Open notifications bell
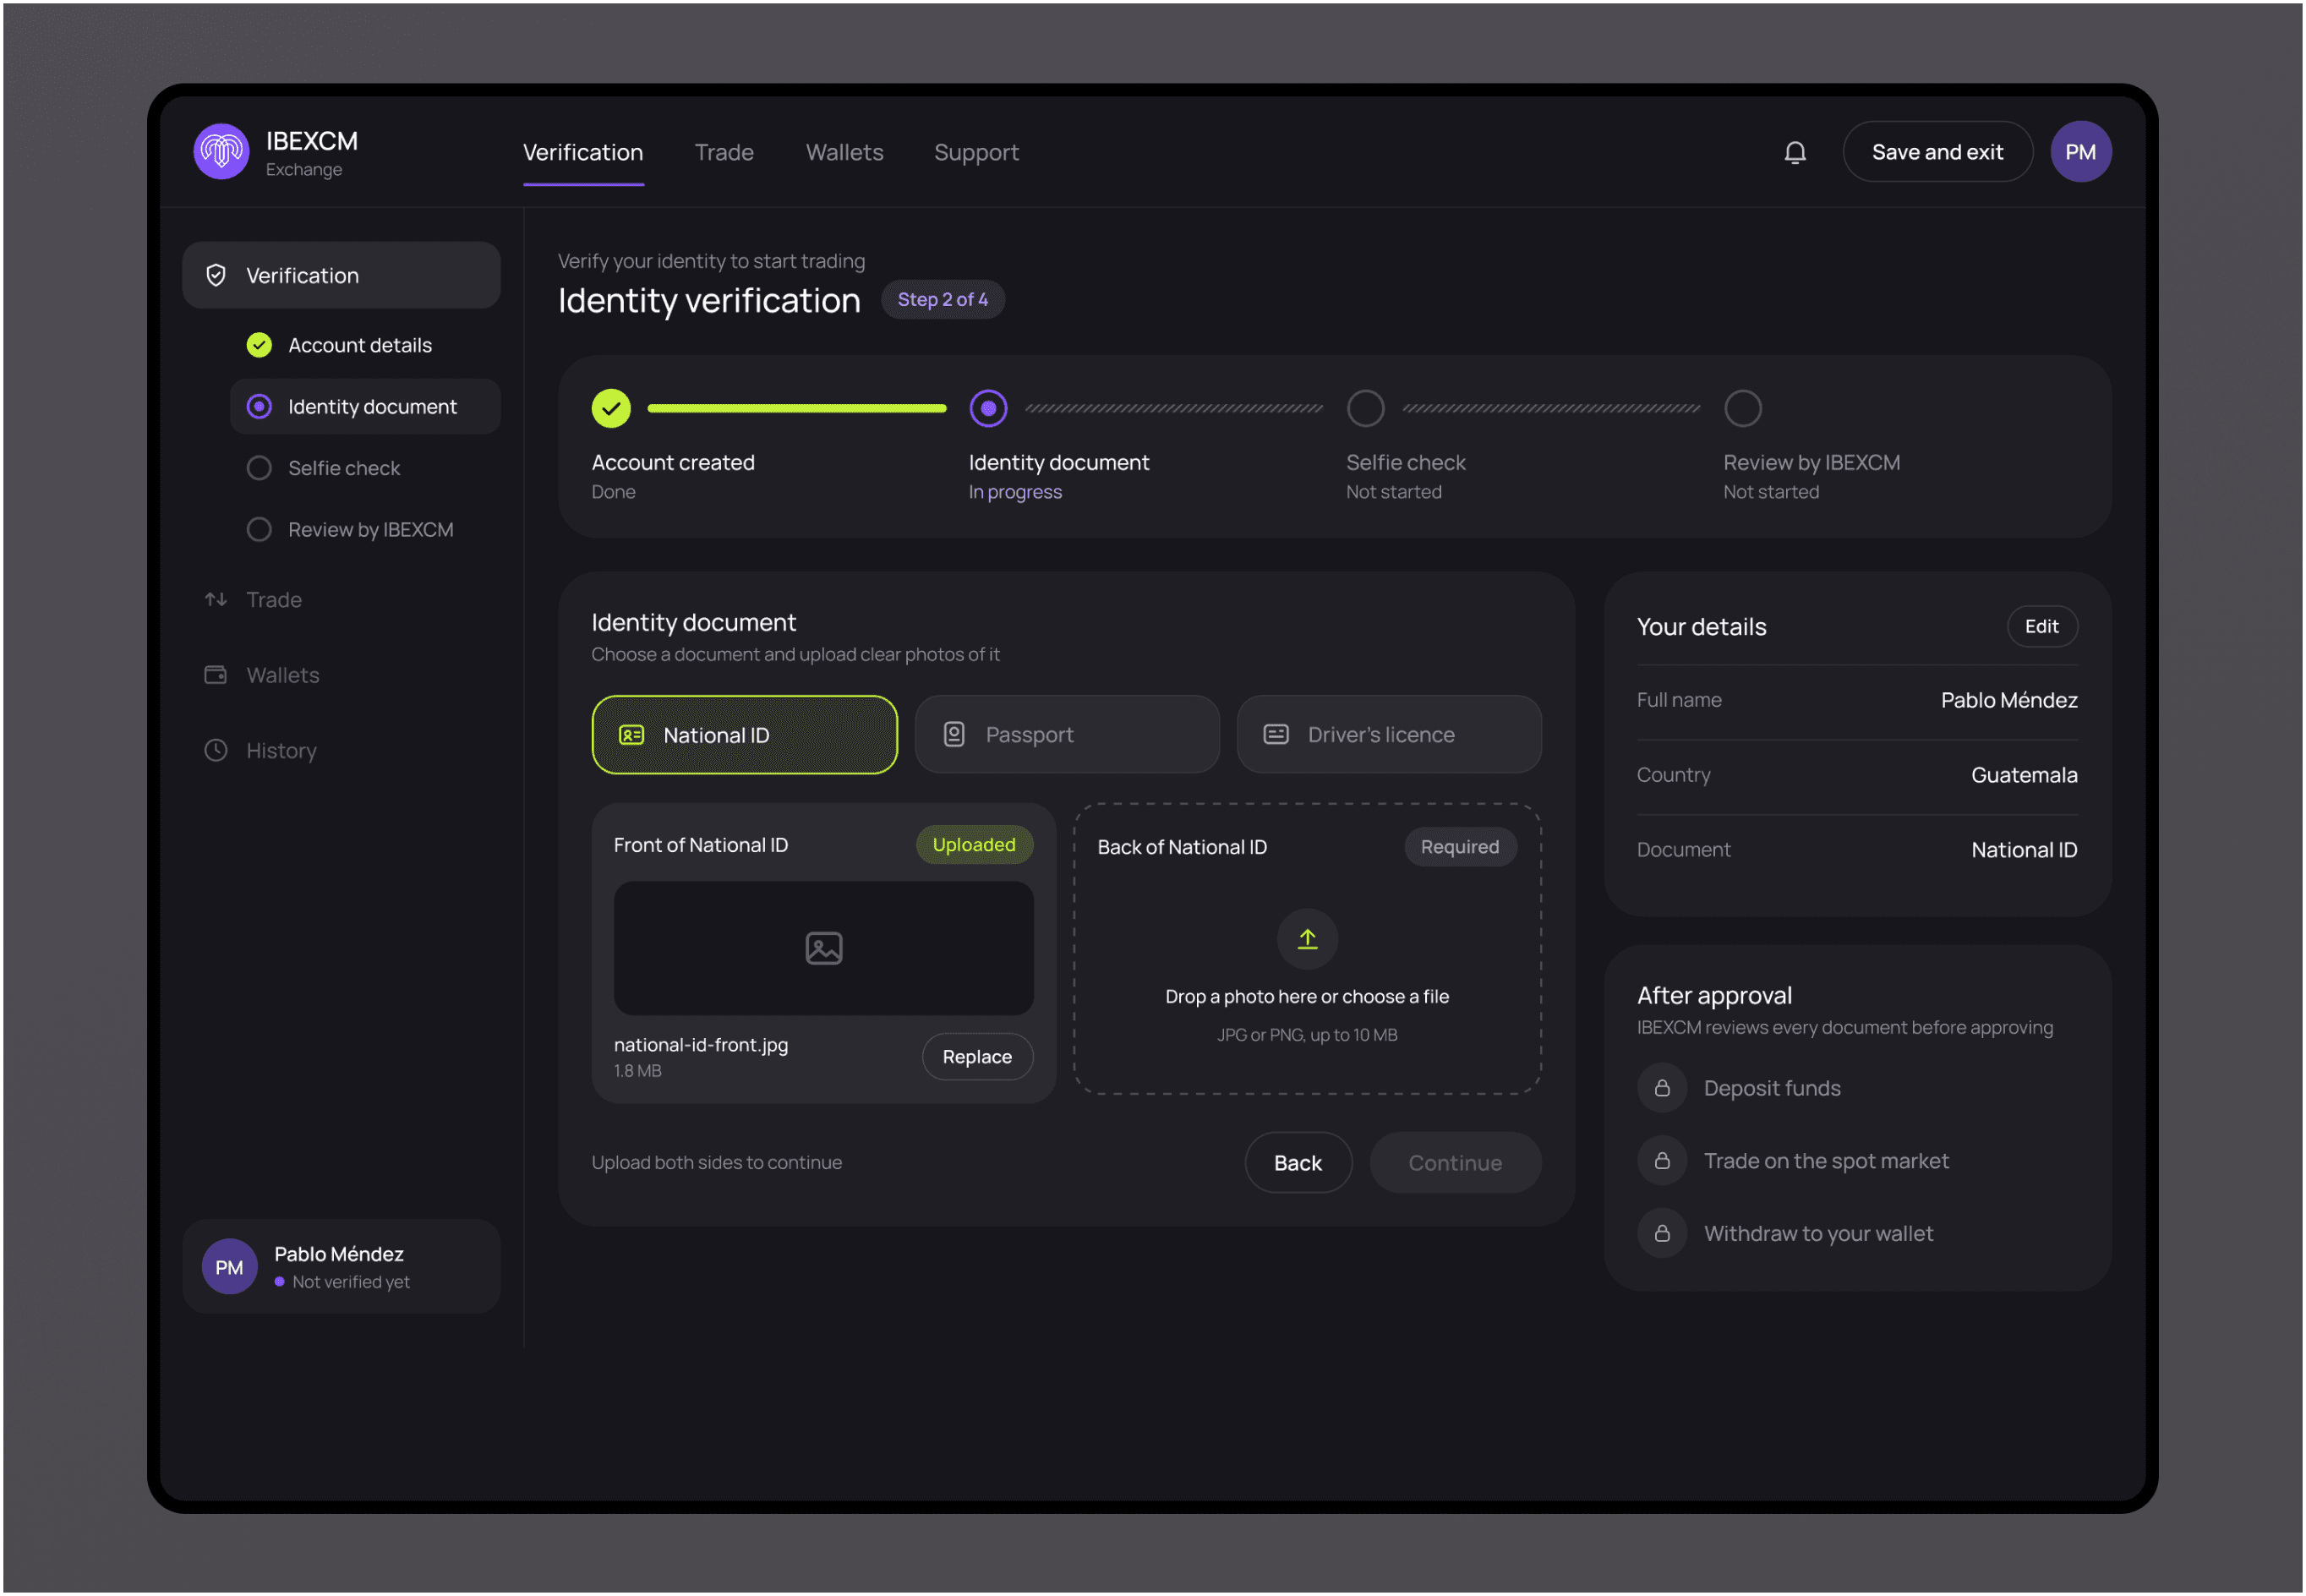The width and height of the screenshot is (2306, 1596). (1795, 152)
